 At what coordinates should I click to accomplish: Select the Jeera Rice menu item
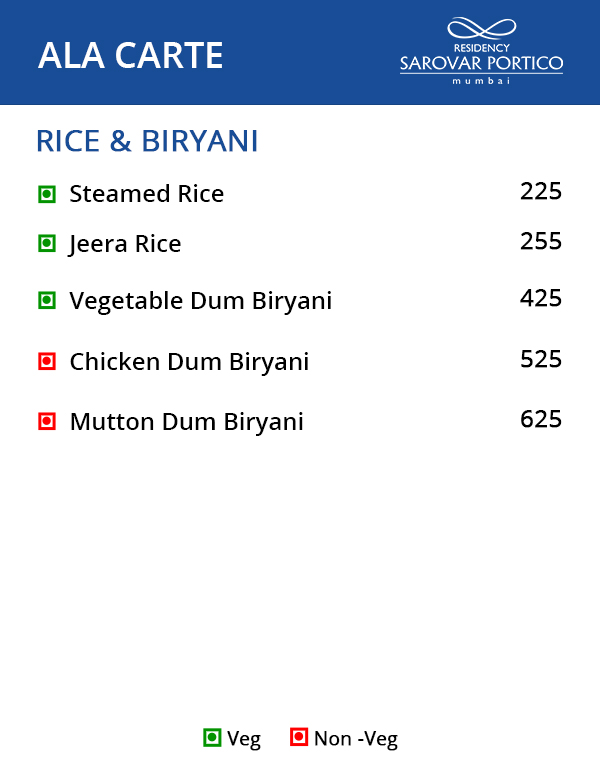point(125,244)
